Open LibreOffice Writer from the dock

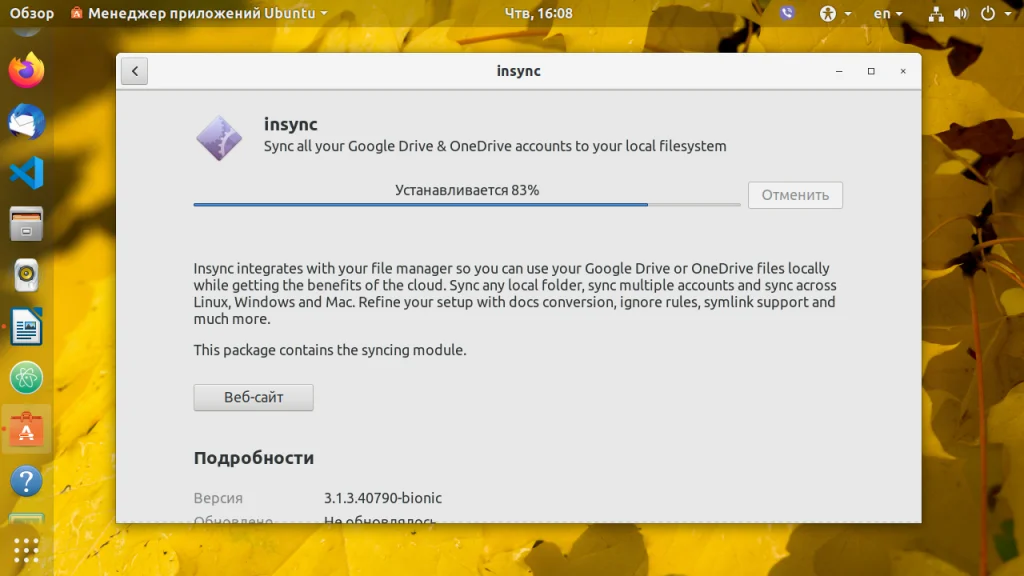coord(27,326)
